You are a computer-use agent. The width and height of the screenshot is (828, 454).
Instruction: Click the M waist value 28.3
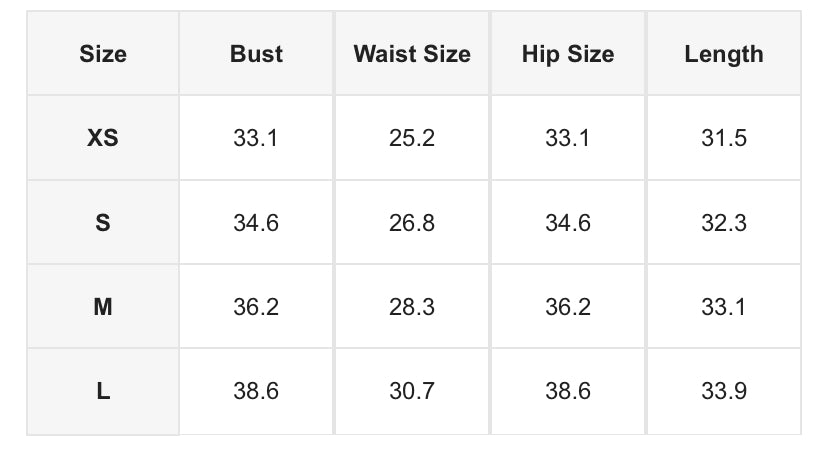tap(412, 307)
